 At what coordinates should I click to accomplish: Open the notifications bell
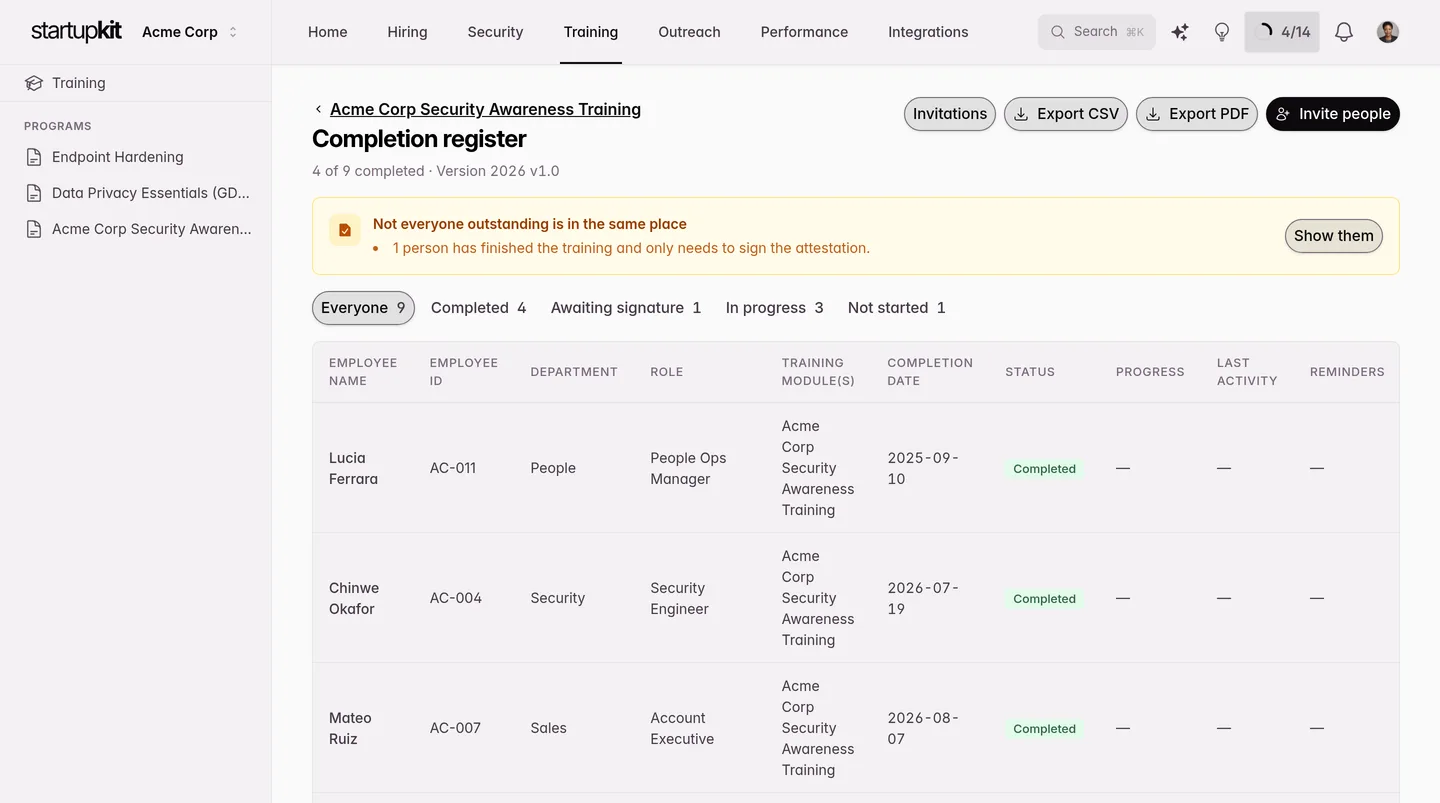tap(1344, 32)
